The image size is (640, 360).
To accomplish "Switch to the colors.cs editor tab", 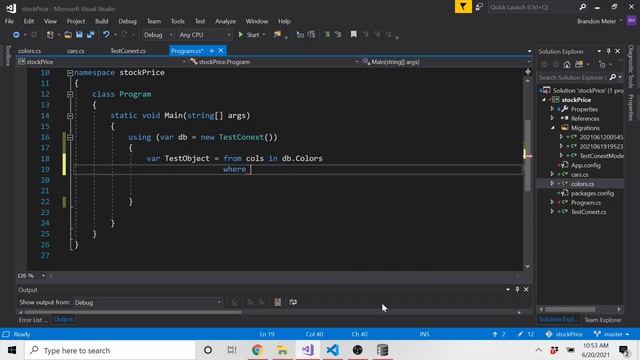I will point(29,51).
